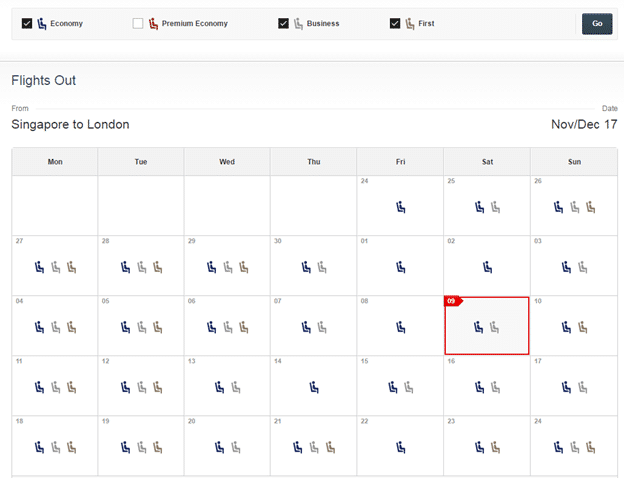Click the brown First seat icon in filter bar
Image resolution: width=624 pixels, height=478 pixels.
point(410,24)
